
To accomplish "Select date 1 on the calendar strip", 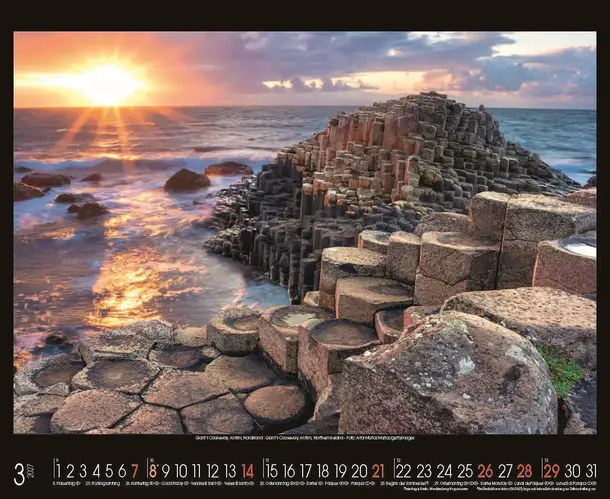I will pyautogui.click(x=58, y=471).
